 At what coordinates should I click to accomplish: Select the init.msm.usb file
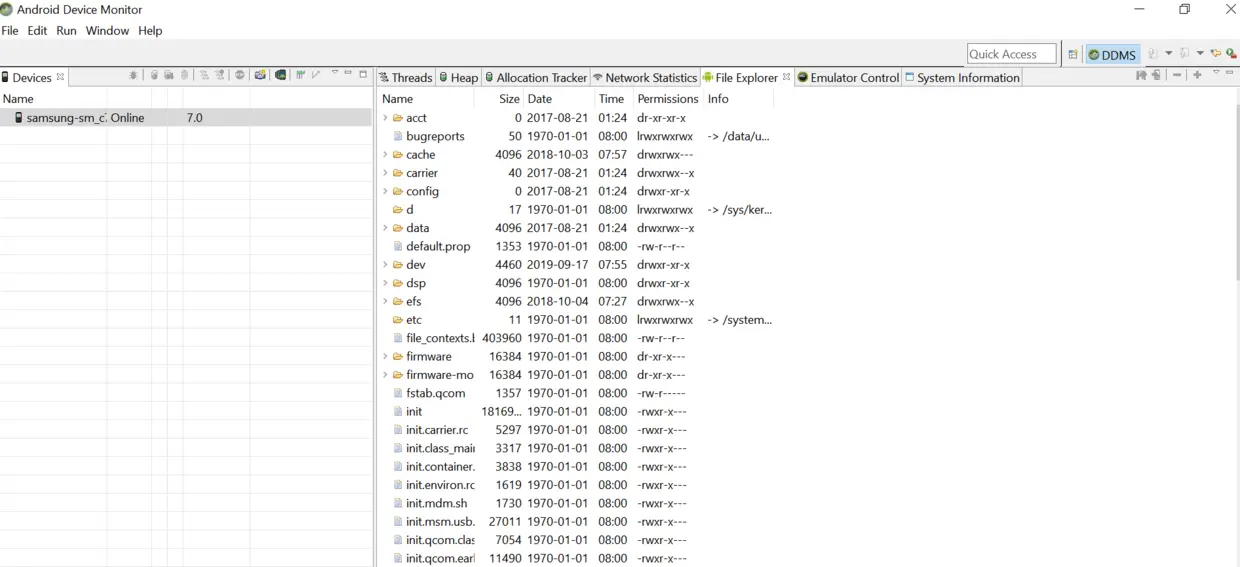(440, 522)
